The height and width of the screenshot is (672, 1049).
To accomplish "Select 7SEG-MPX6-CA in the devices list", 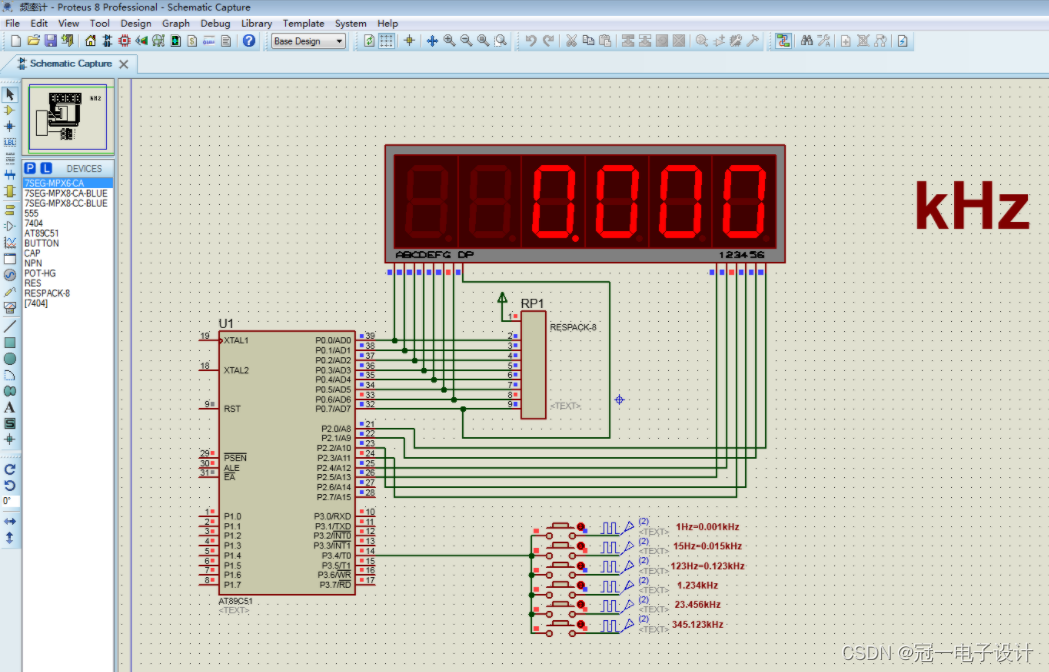I will (x=68, y=183).
